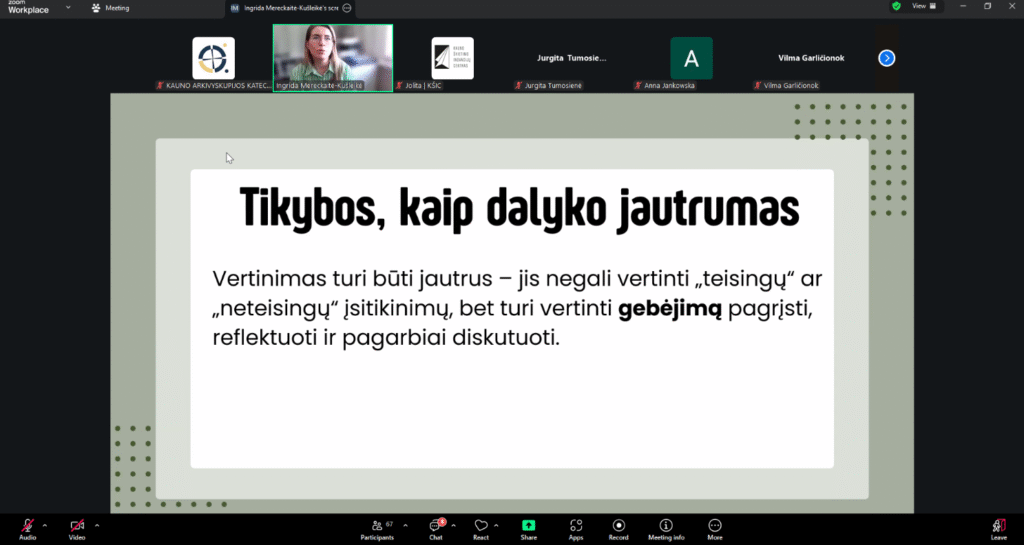Open Meeting info
The image size is (1024, 545).
(666, 527)
